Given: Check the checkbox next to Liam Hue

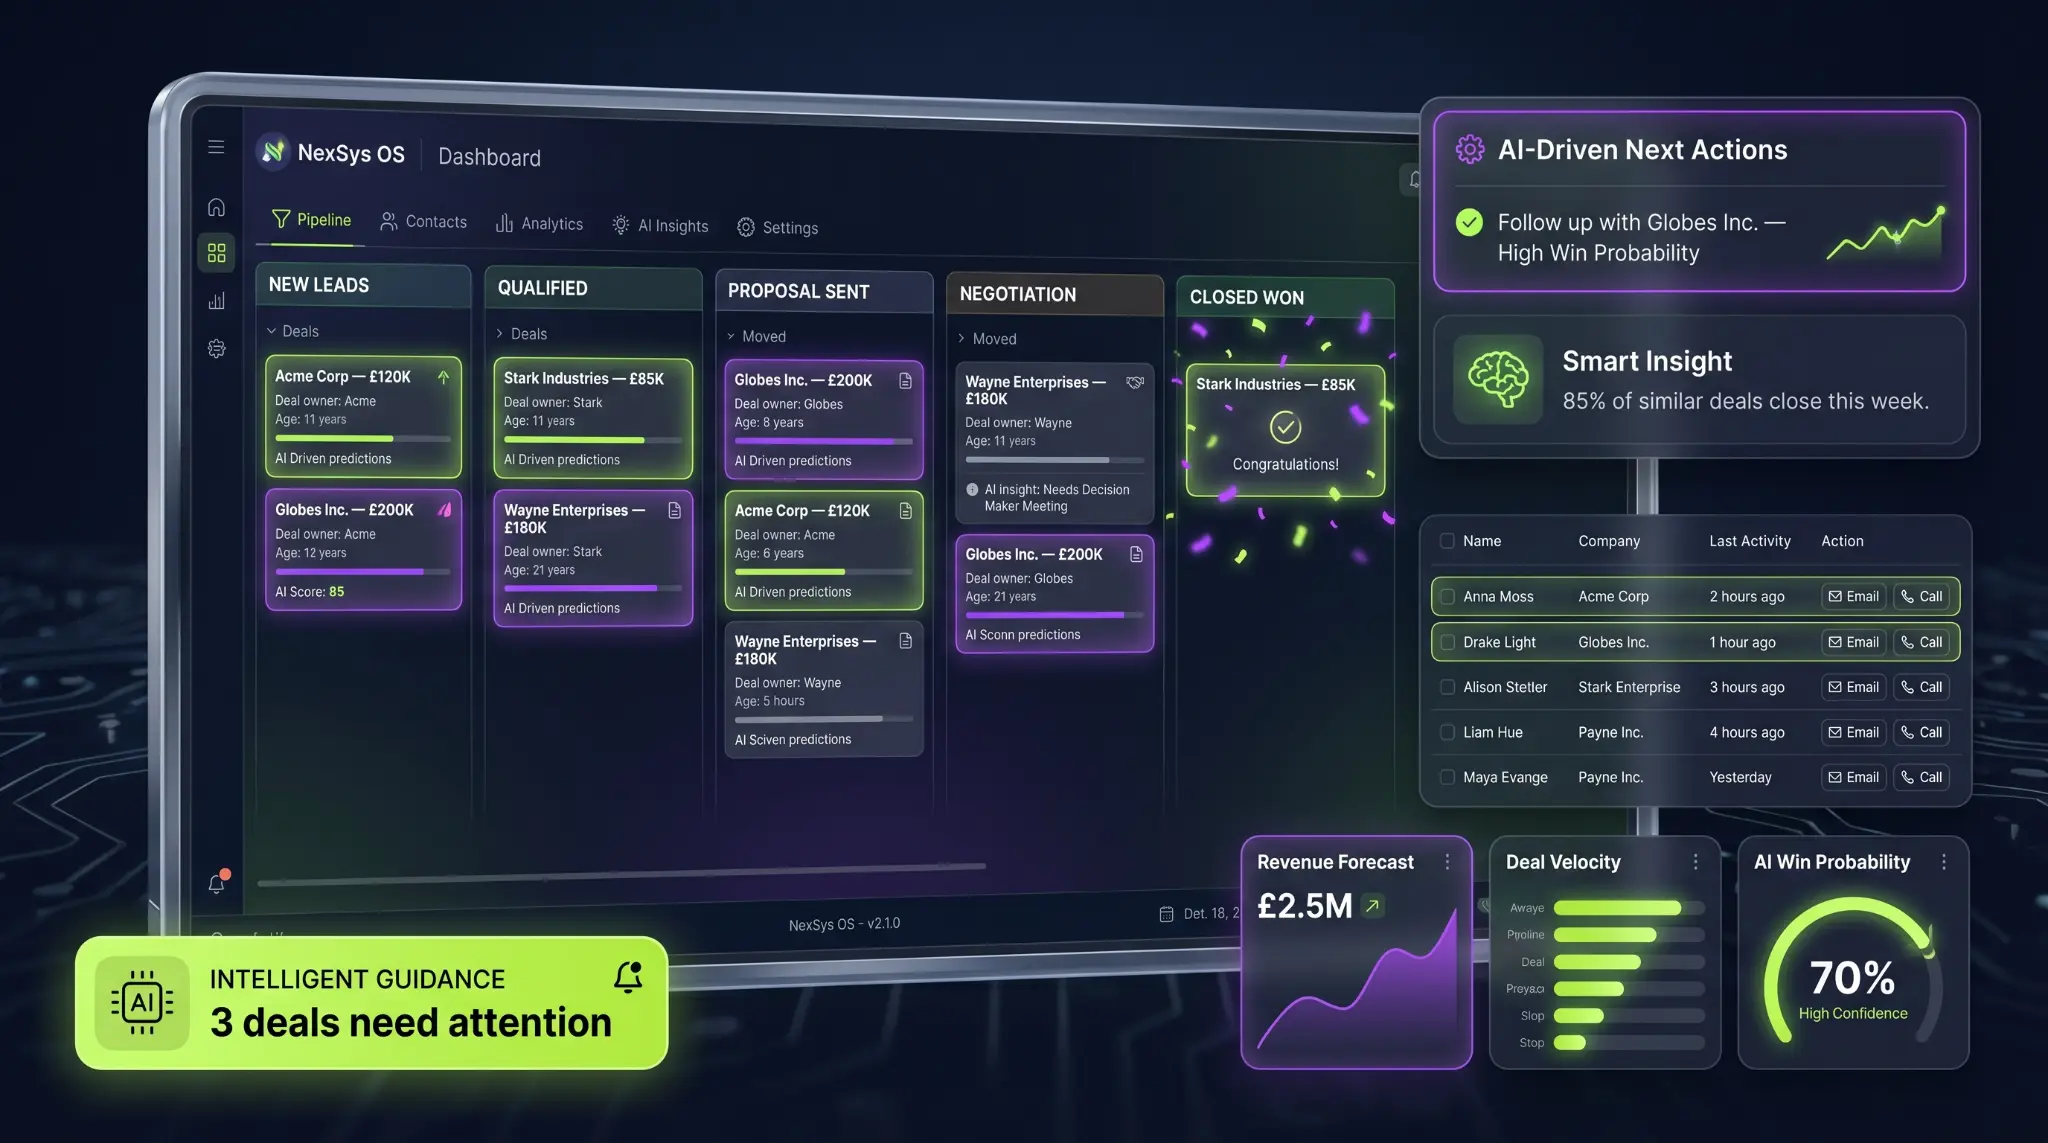Looking at the screenshot, I should [1447, 732].
